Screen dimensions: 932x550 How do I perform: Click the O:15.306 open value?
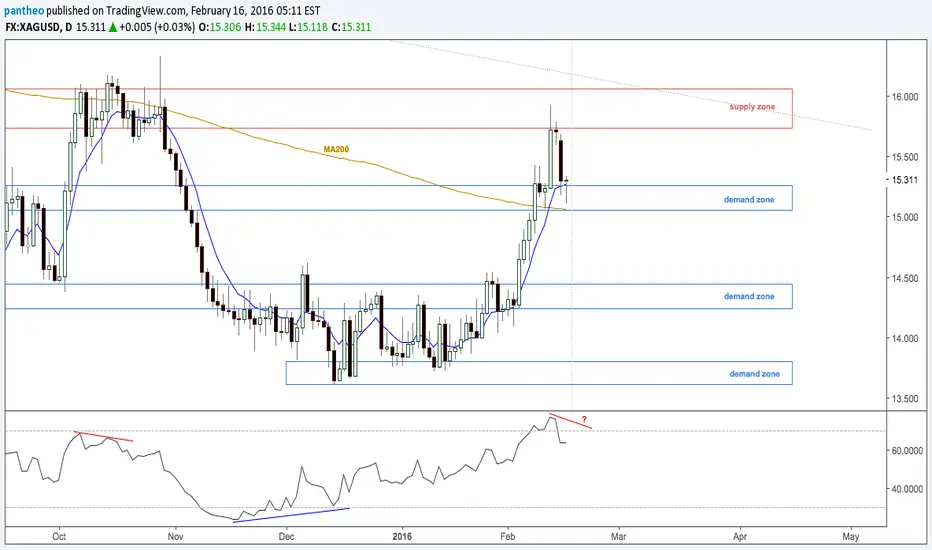click(220, 27)
